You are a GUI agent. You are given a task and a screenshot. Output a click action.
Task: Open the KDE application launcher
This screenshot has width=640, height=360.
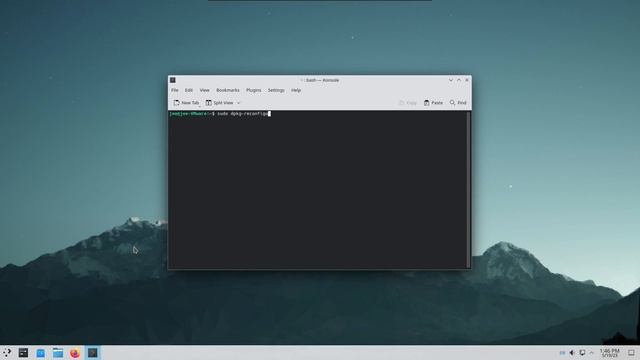point(7,353)
